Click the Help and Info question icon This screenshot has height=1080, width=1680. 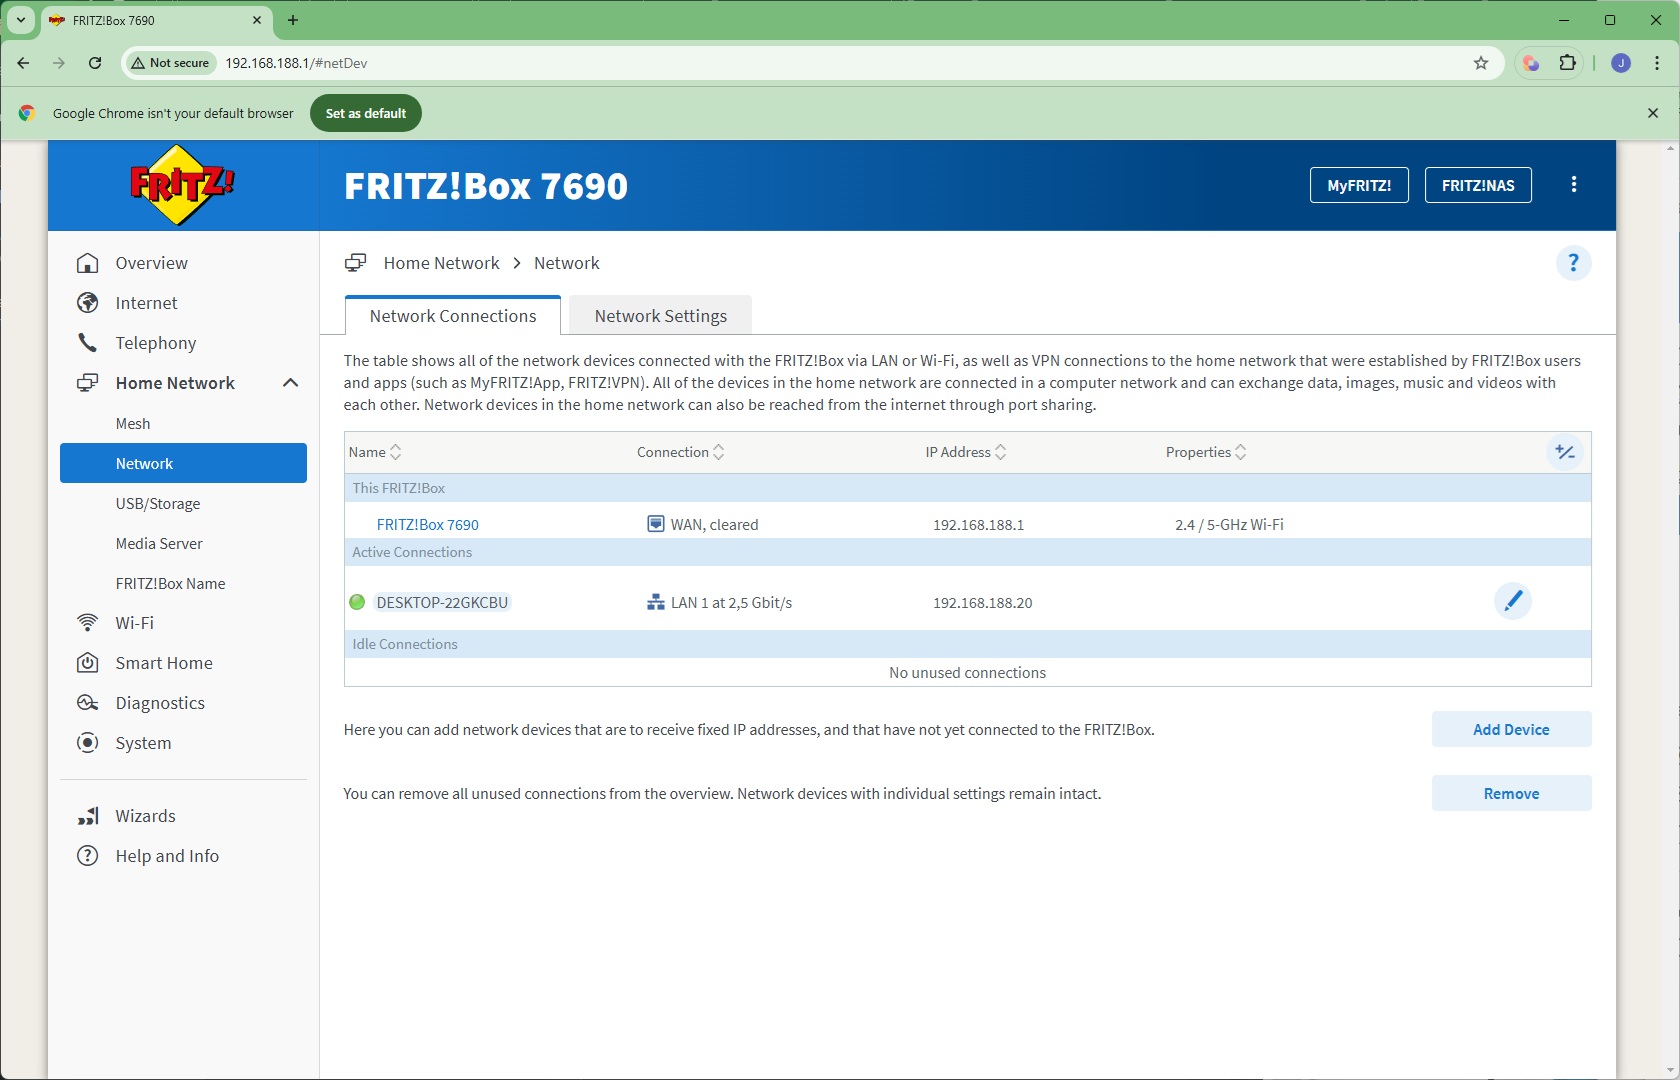coord(88,856)
